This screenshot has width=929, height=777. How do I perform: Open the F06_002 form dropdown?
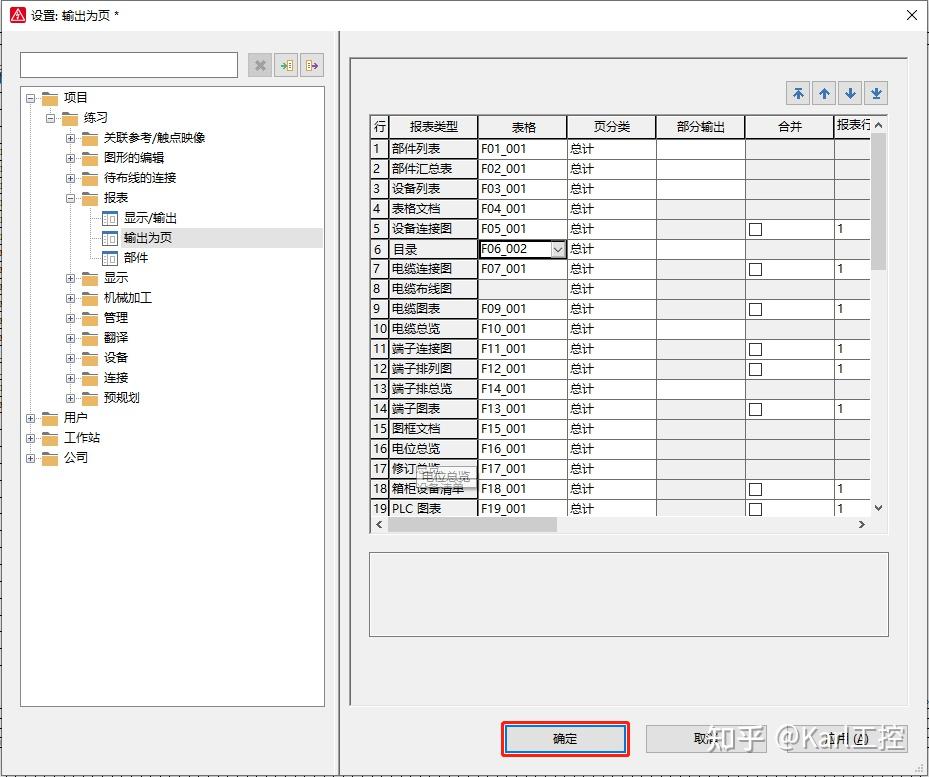558,250
